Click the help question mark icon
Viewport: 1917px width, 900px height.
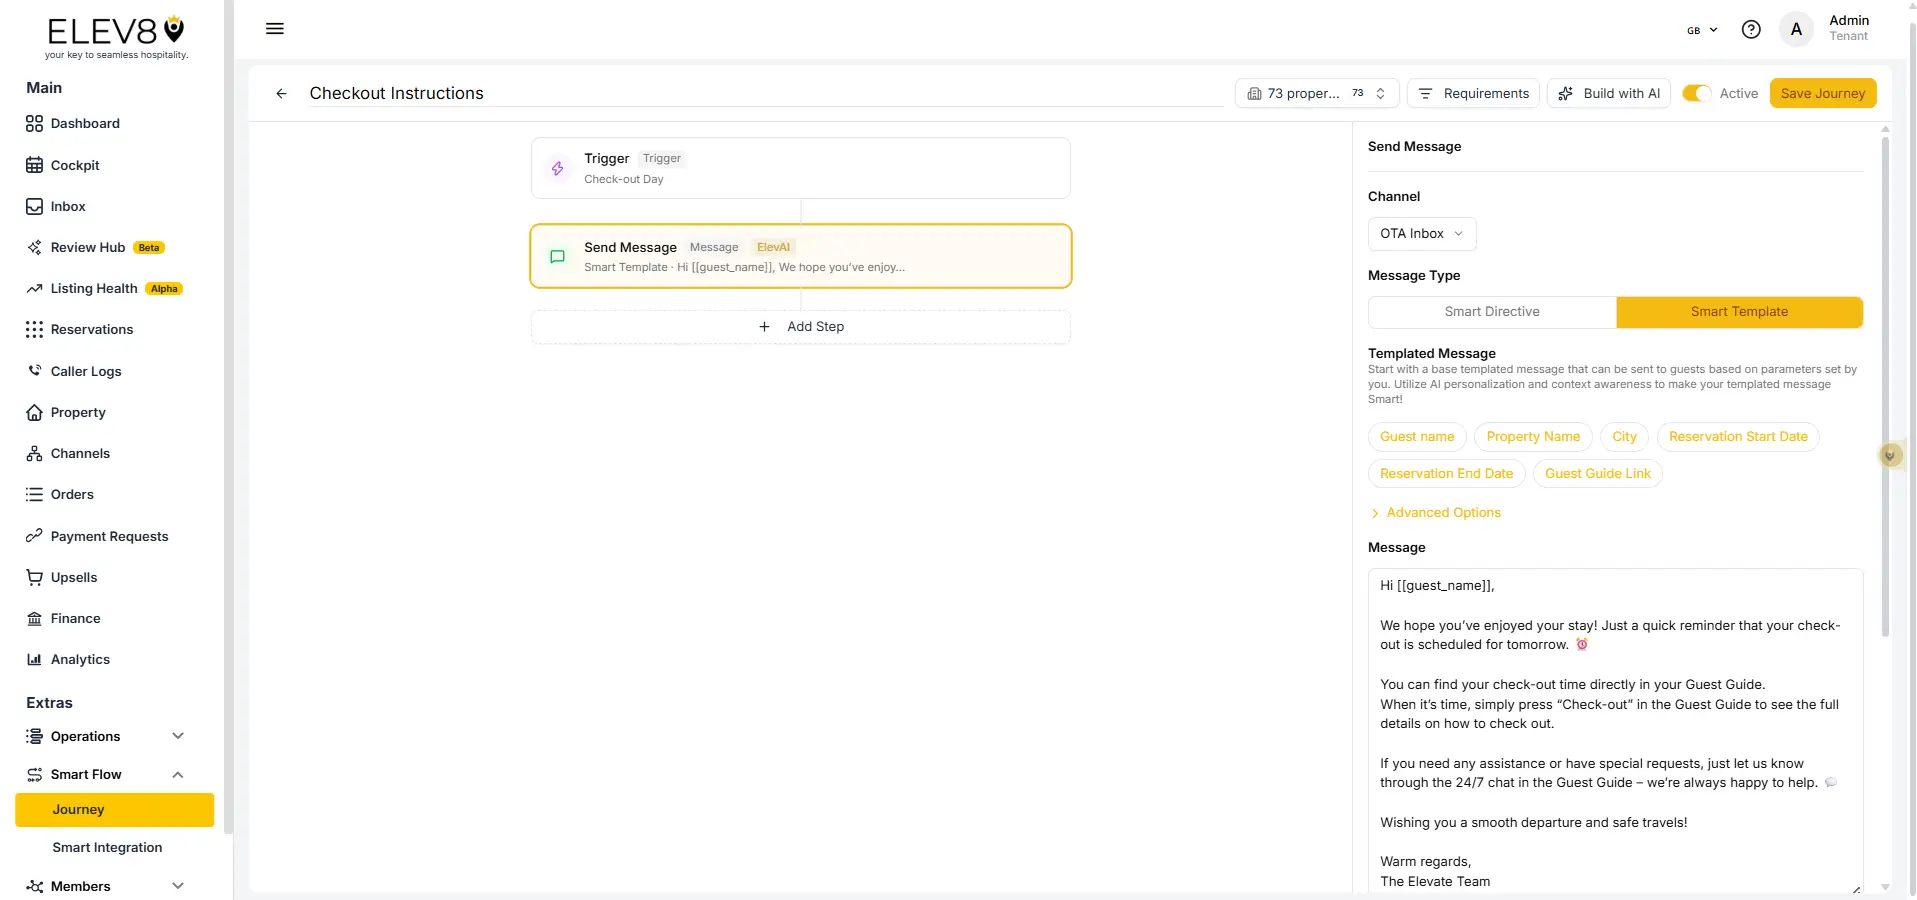point(1751,29)
